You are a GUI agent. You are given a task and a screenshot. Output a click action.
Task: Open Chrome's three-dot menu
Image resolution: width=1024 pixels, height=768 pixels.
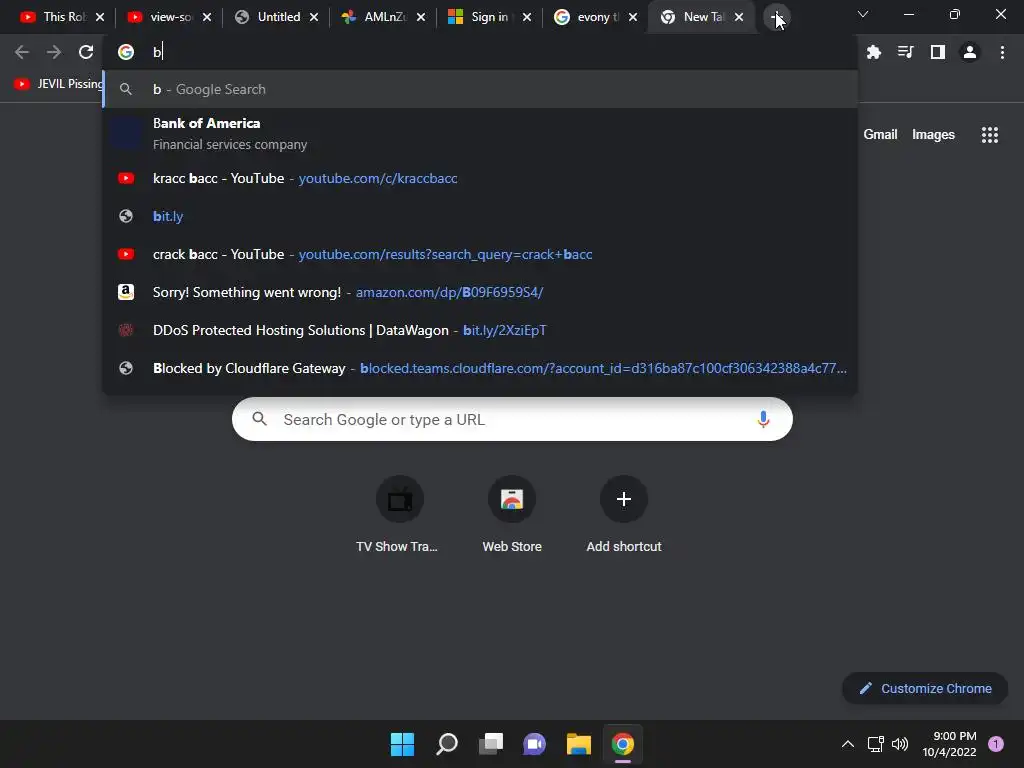(x=1002, y=52)
